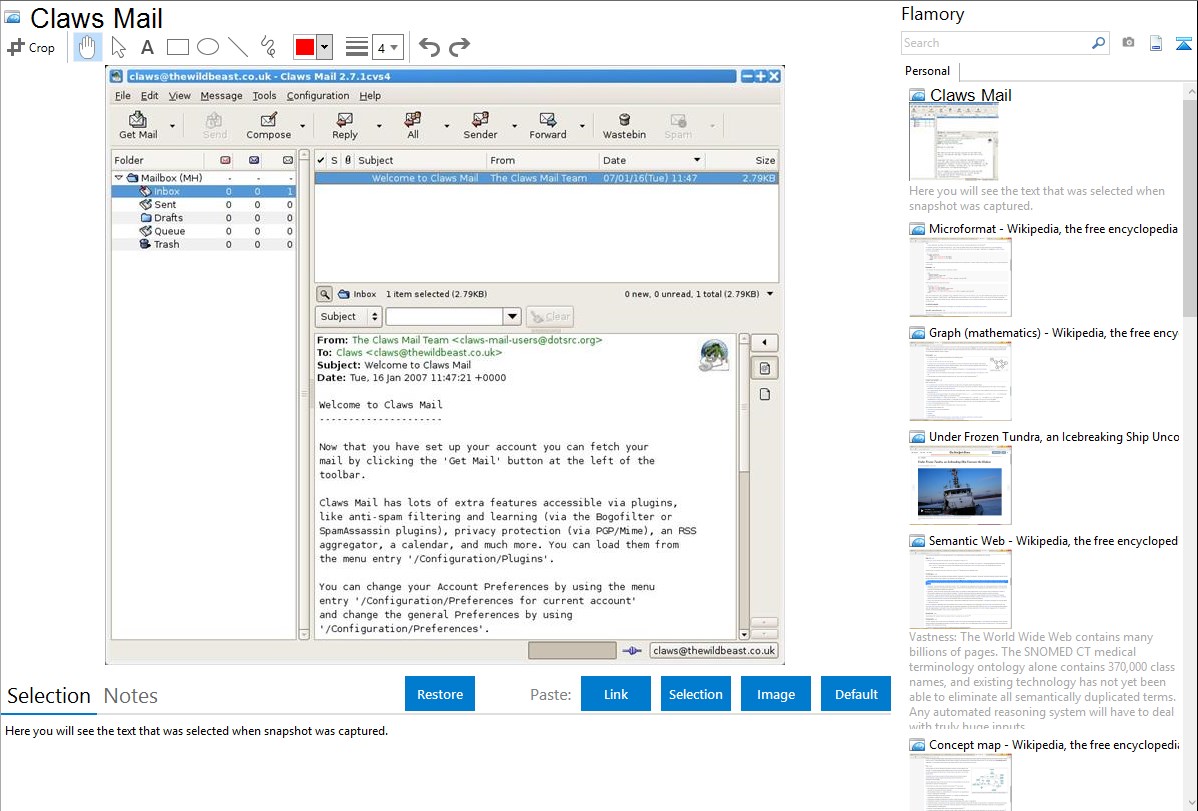Screen dimensions: 1198x811
Task: Select the Queue folder
Action: [x=203, y=231]
